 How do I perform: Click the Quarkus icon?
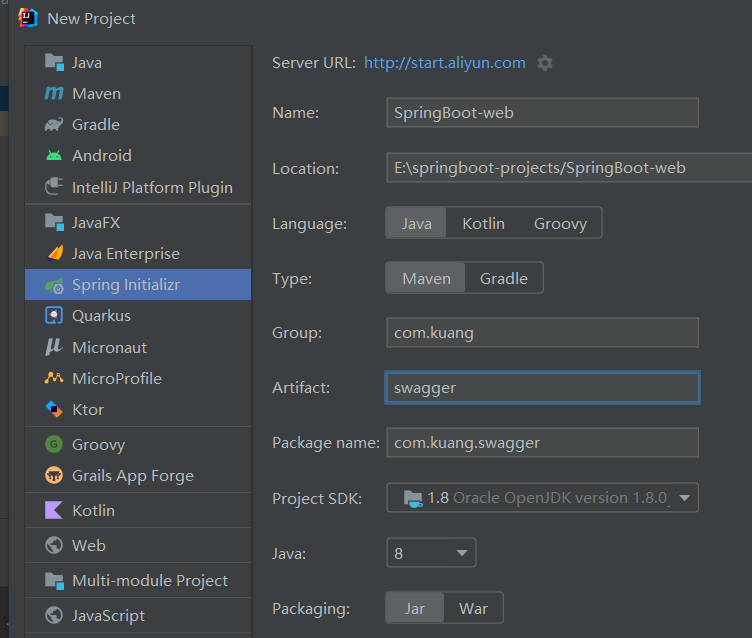[54, 316]
